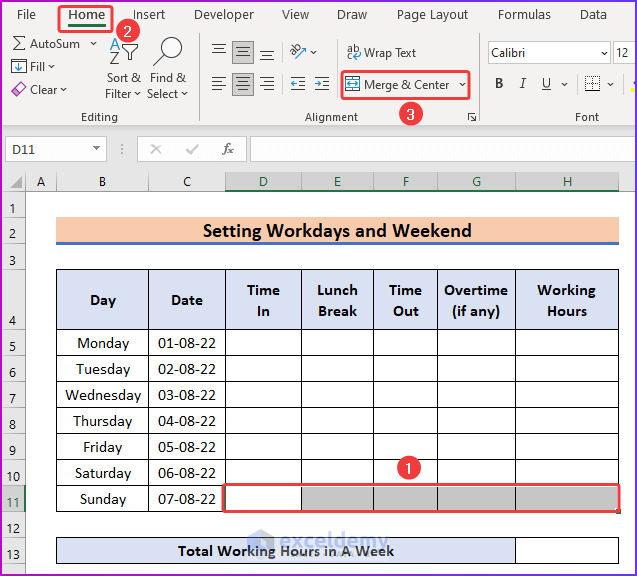Open Find & Select magnifier tool
The width and height of the screenshot is (637, 576).
167,68
